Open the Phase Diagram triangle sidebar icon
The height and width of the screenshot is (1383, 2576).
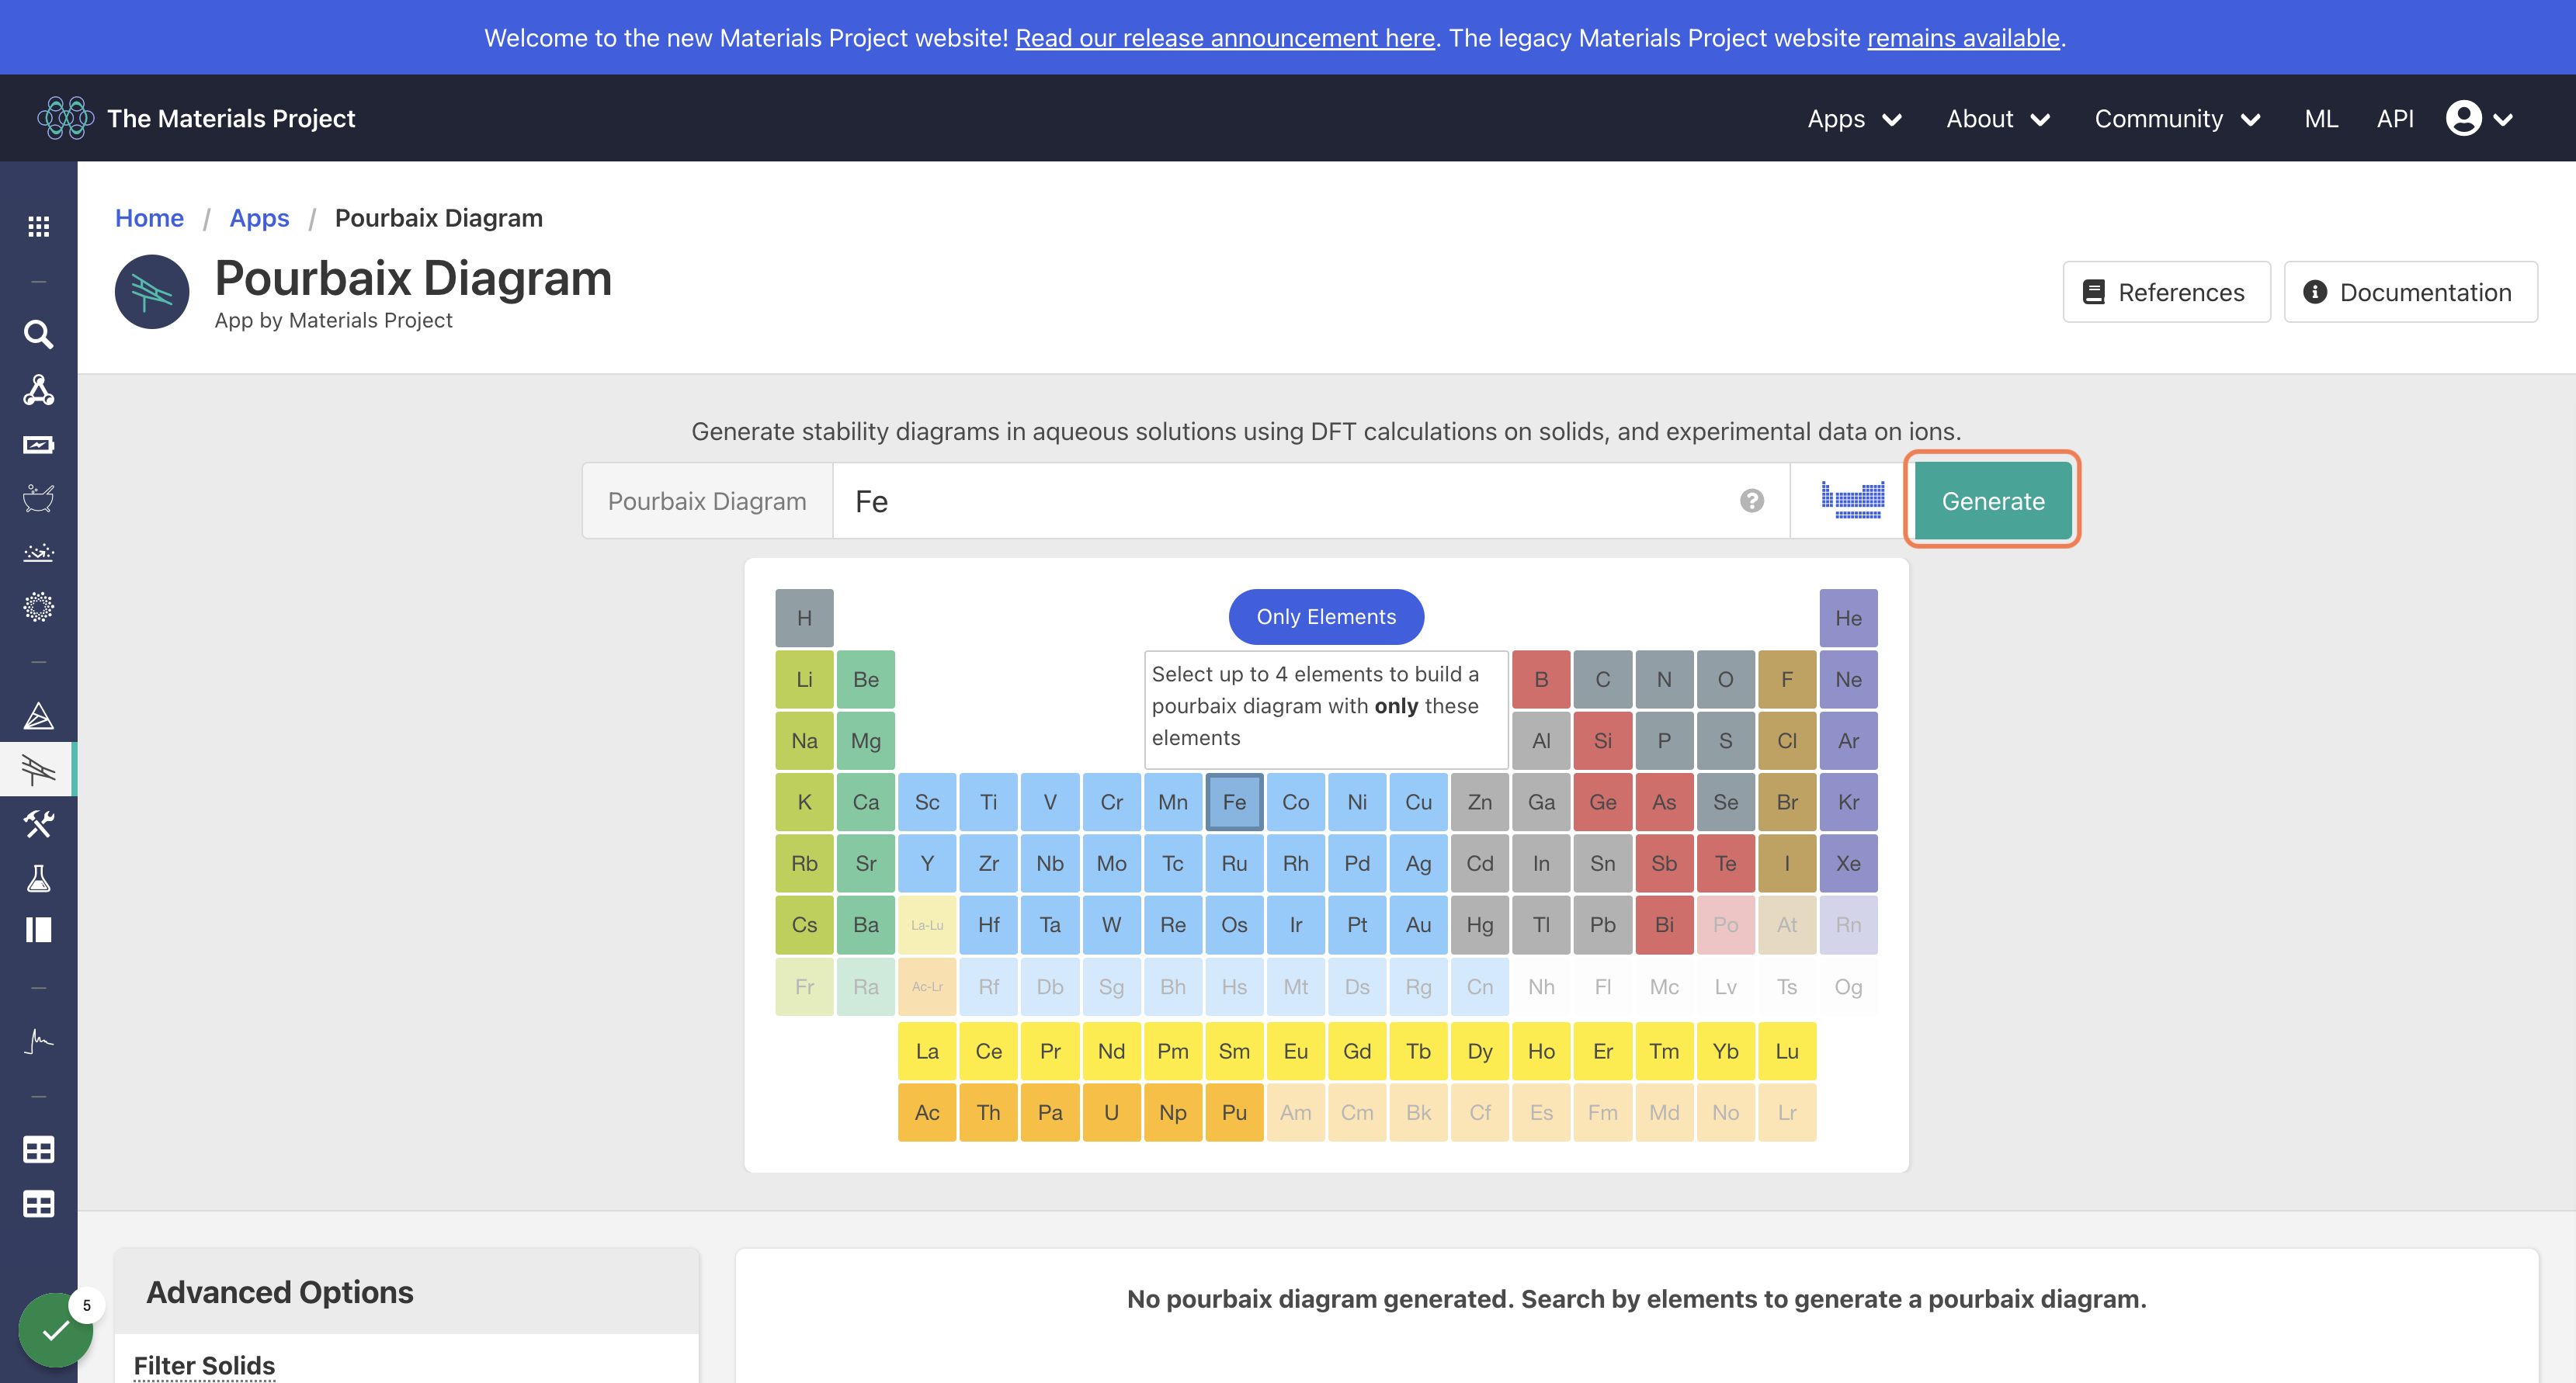pyautogui.click(x=38, y=715)
